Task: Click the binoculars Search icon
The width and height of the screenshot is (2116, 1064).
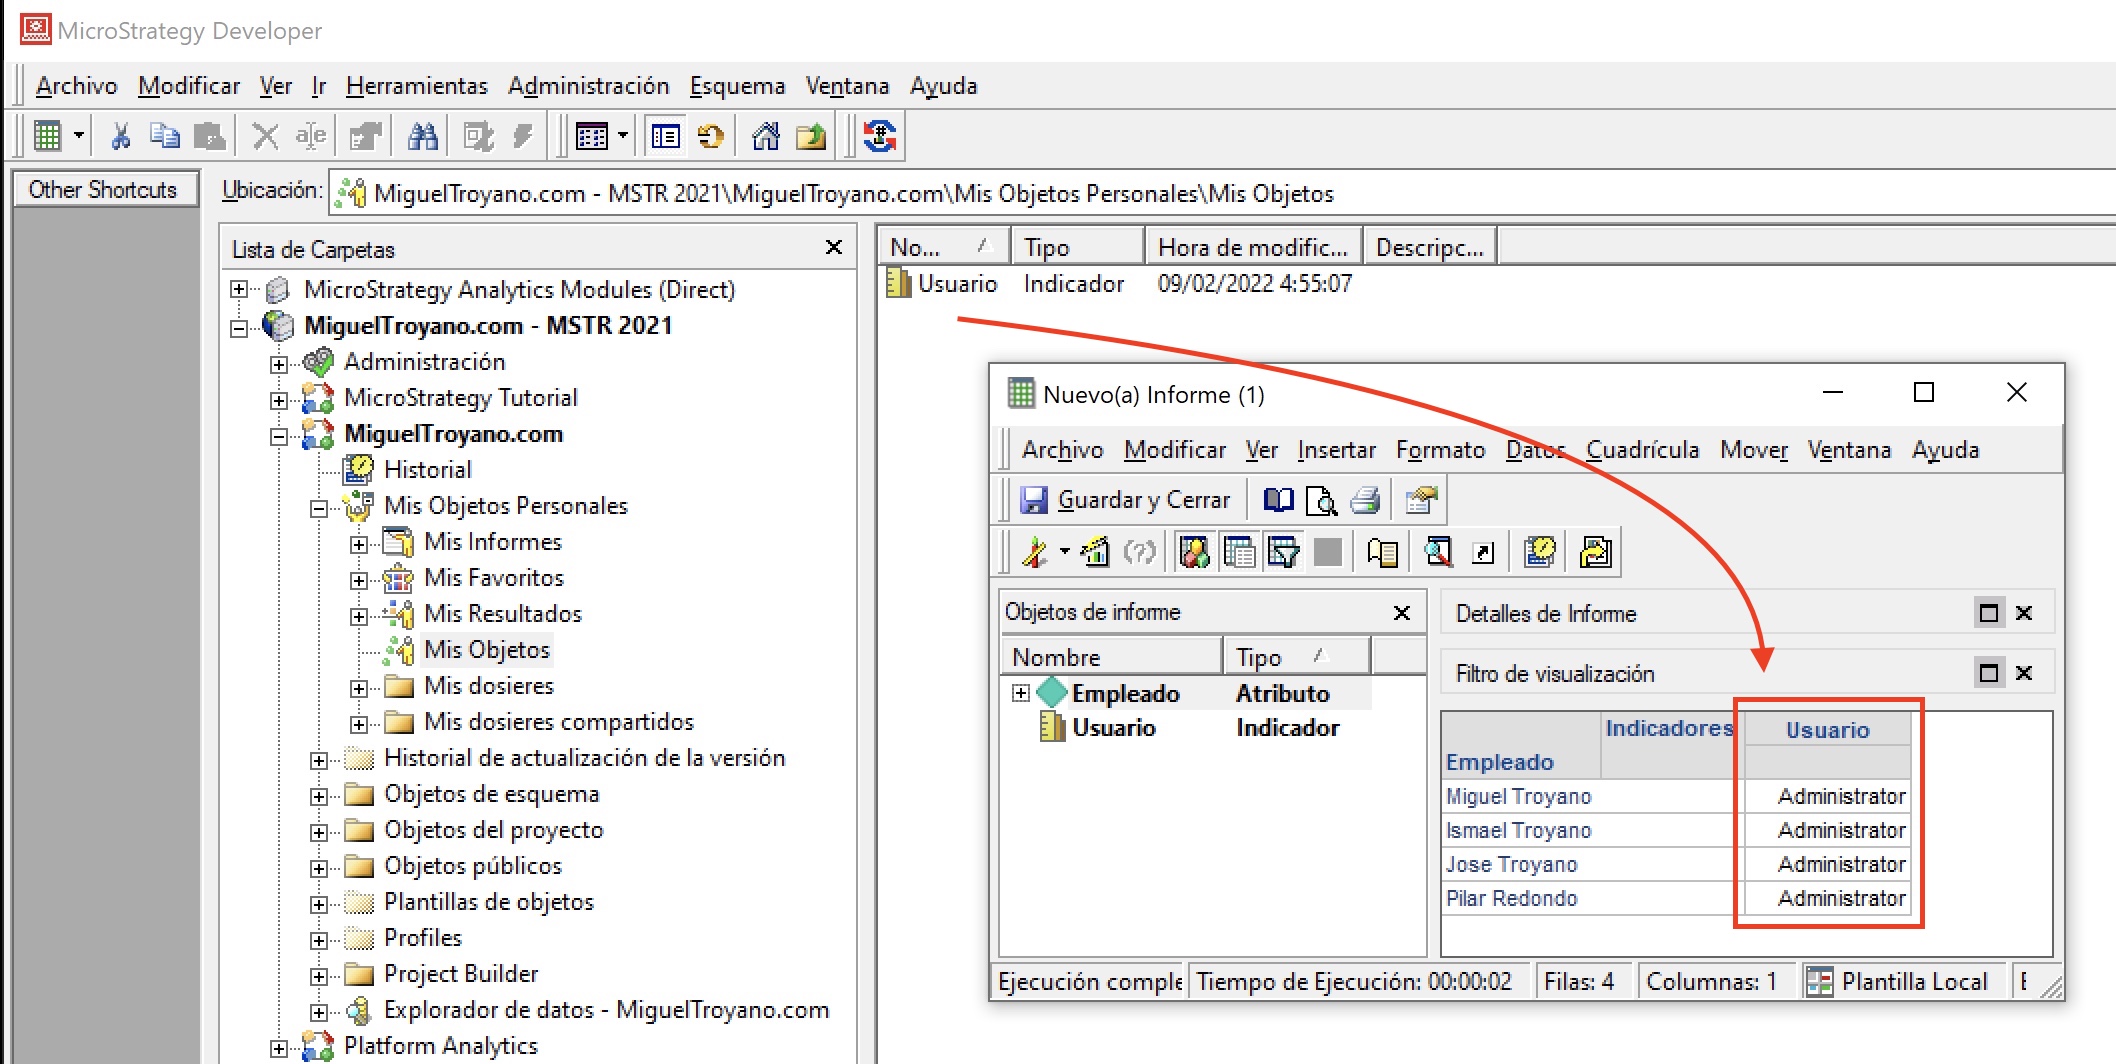Action: (x=423, y=135)
